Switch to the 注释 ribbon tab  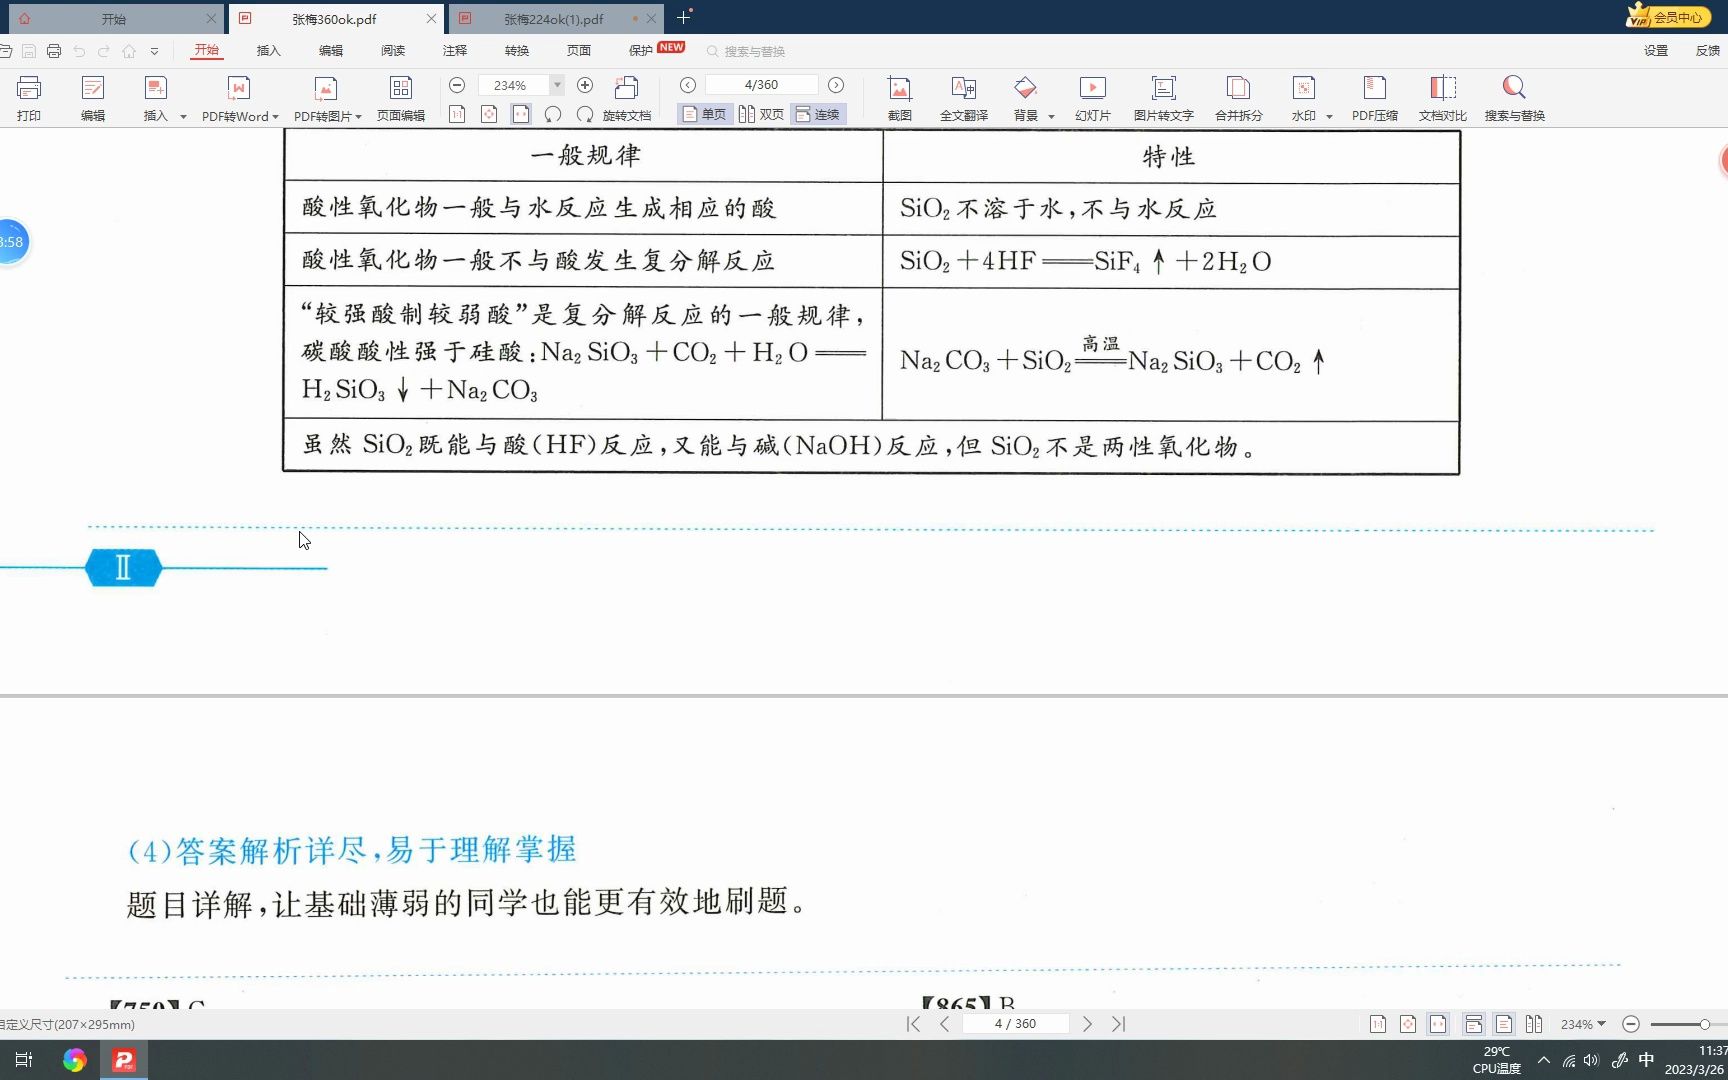click(x=455, y=50)
